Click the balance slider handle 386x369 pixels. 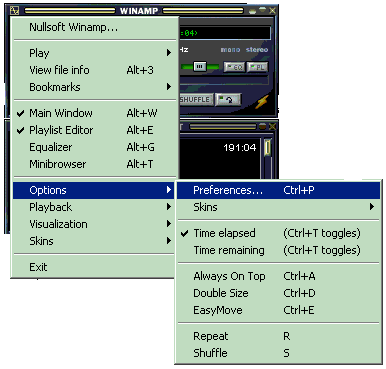pos(199,67)
